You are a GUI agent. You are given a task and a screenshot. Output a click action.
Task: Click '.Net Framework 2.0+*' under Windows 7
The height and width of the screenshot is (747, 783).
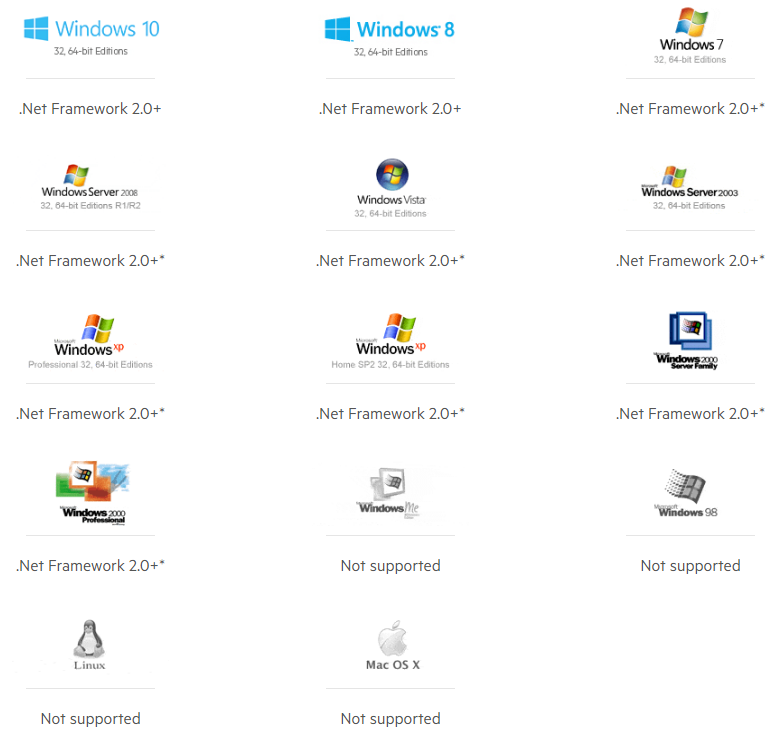coord(690,109)
